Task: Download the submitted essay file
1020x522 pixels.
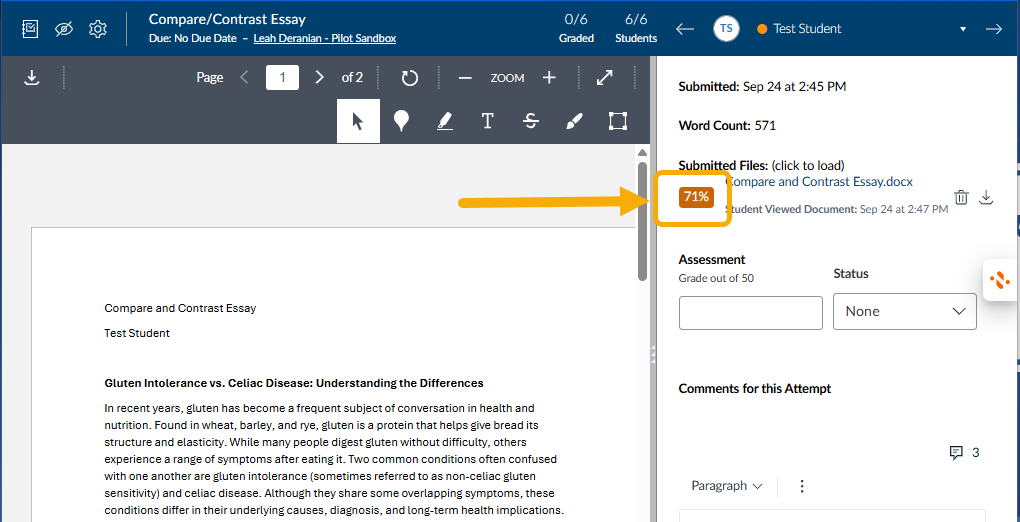Action: tap(986, 197)
